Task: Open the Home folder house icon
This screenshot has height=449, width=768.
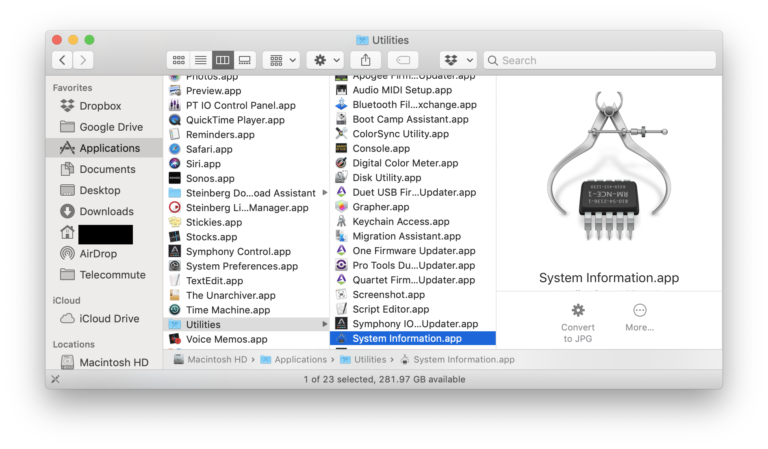Action: pyautogui.click(x=67, y=233)
